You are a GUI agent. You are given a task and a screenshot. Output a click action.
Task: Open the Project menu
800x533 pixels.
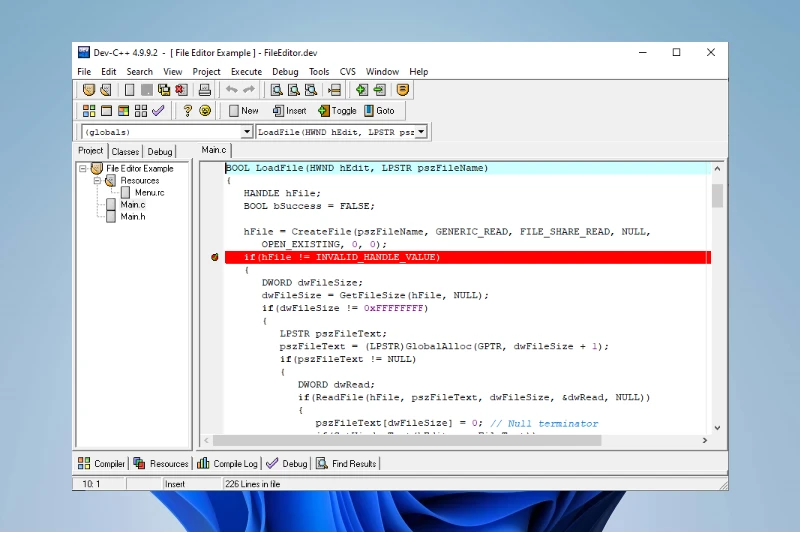pyautogui.click(x=206, y=72)
